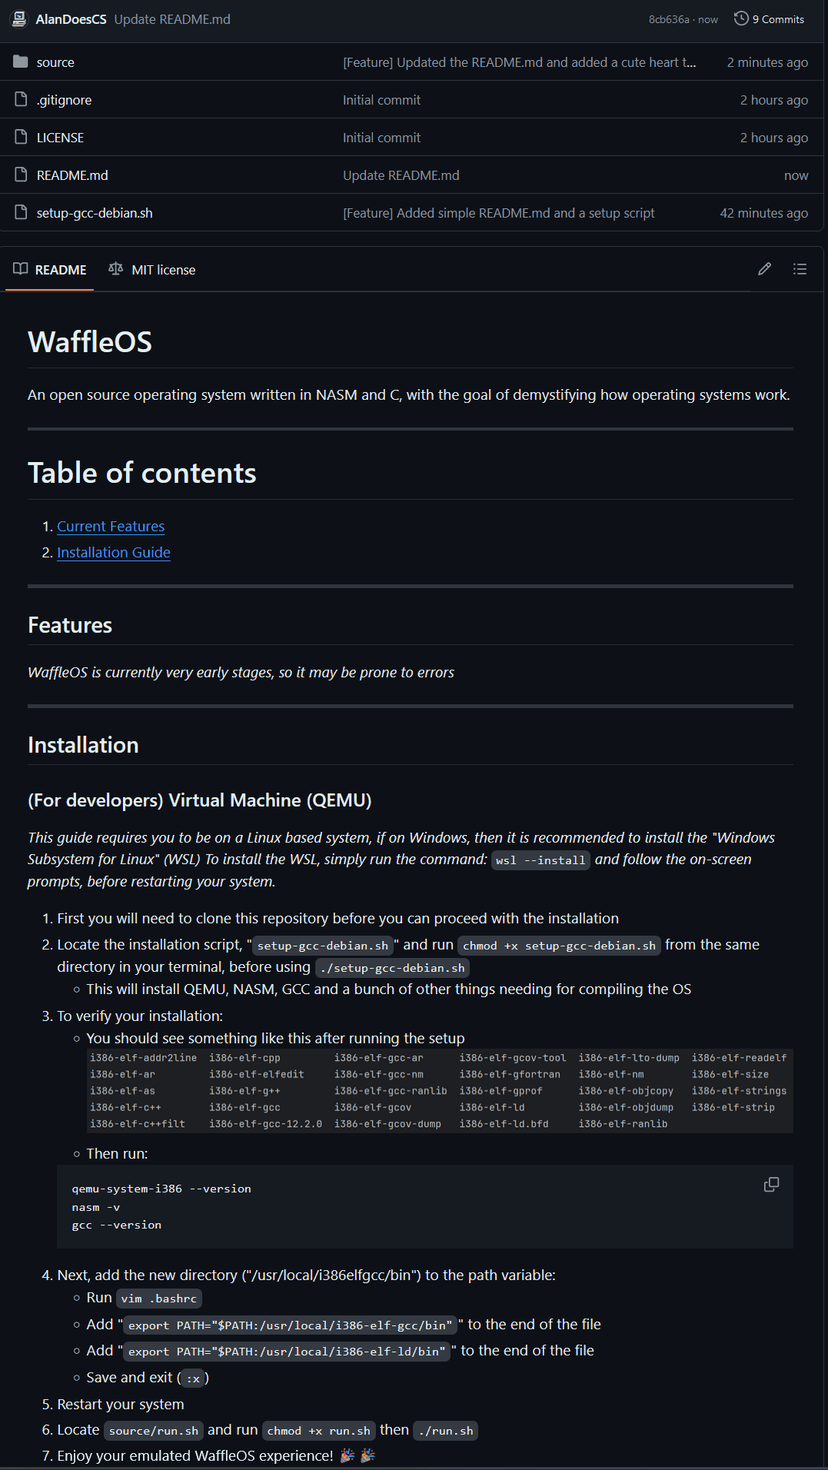Viewport: 828px width, 1470px height.
Task: Click the MIT license scale icon
Action: click(x=116, y=269)
